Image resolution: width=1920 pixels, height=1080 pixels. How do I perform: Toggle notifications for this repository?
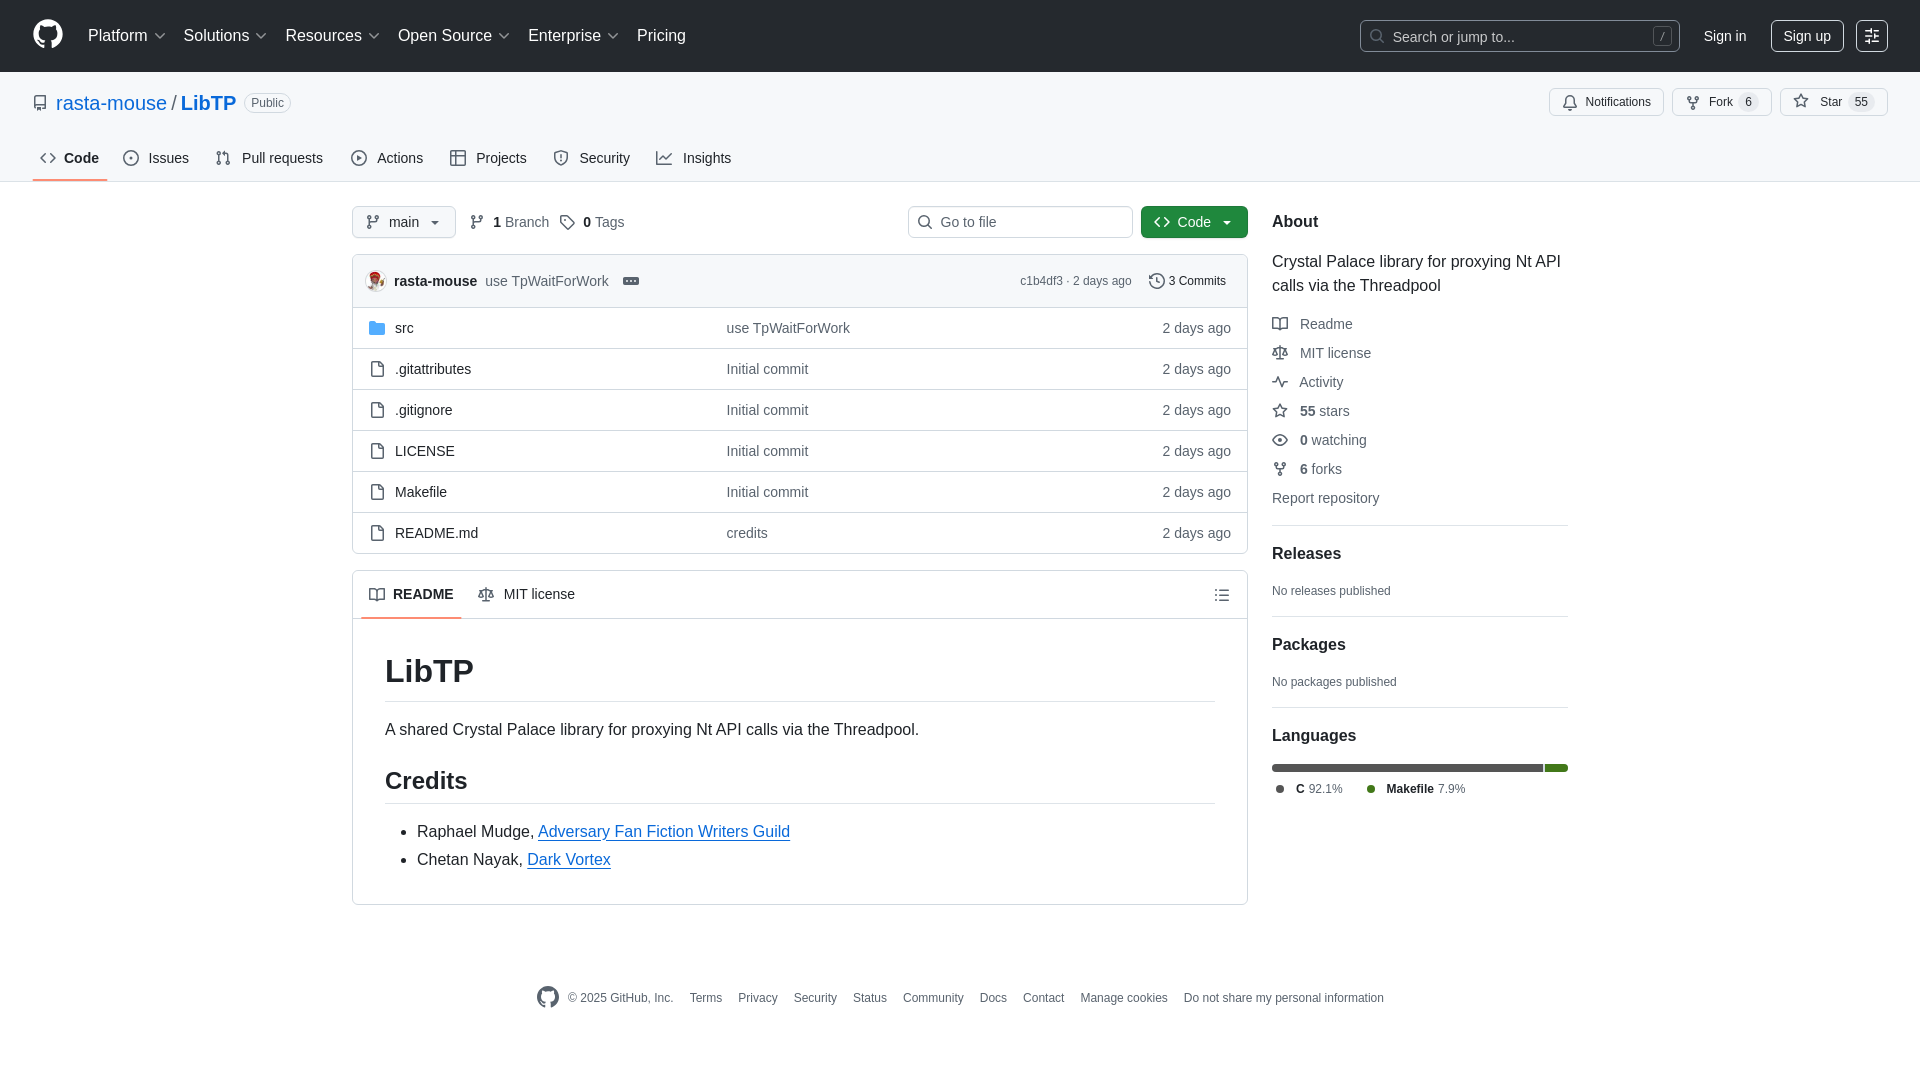(1606, 102)
